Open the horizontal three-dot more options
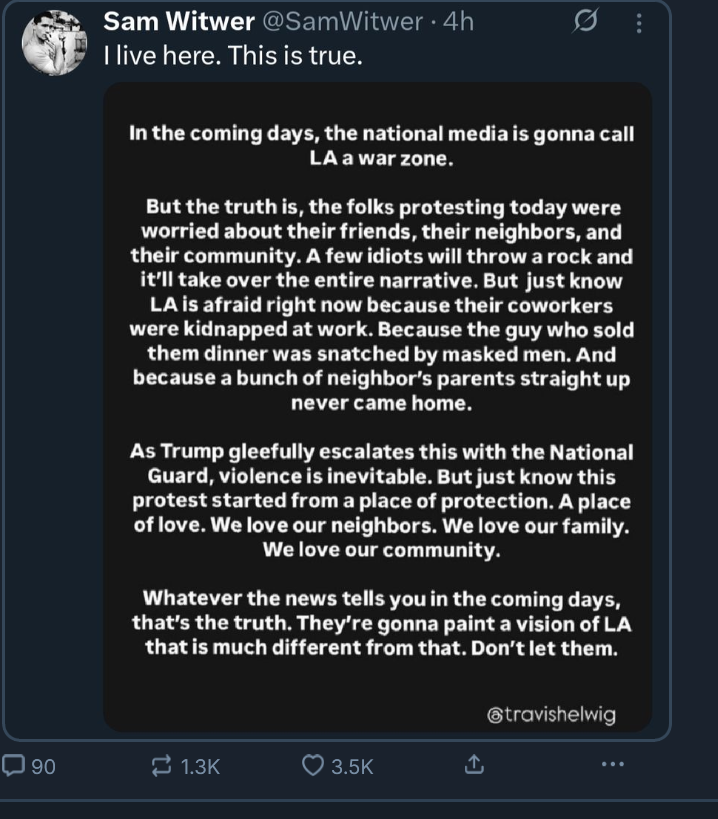The image size is (718, 819). 613,764
